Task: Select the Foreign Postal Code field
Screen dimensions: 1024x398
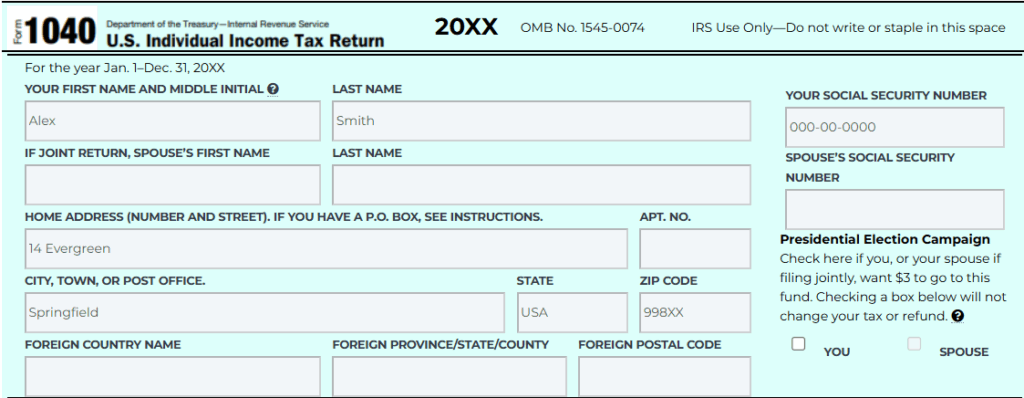Action: [664, 376]
